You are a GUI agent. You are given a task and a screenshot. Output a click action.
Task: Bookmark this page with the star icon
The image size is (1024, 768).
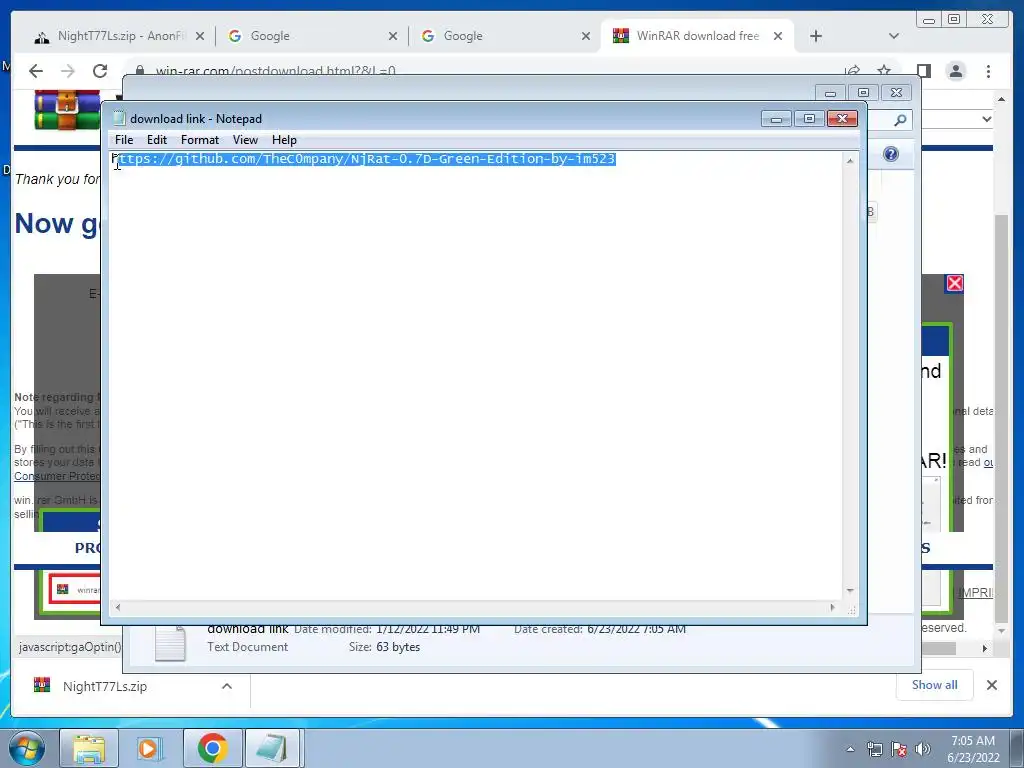(x=884, y=71)
